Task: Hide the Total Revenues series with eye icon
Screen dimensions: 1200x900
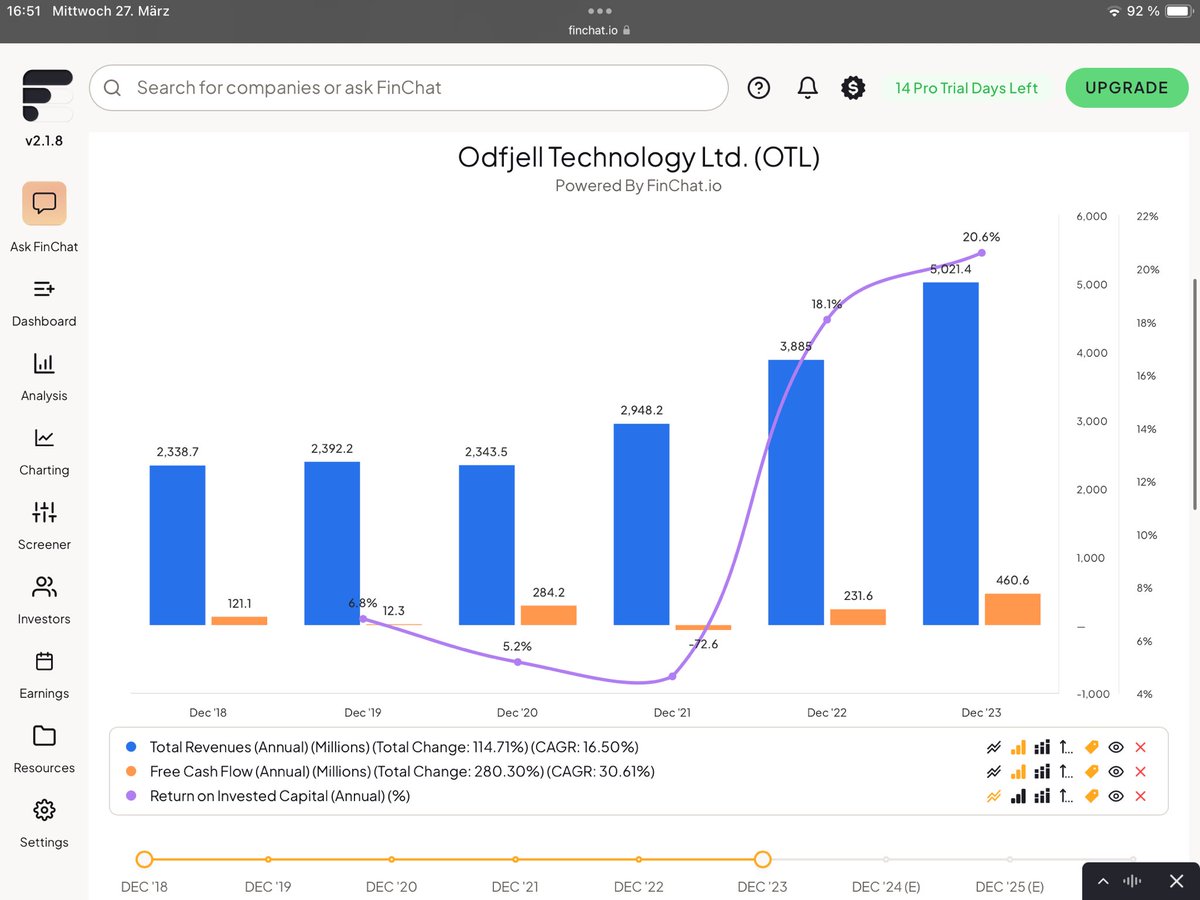Action: [x=1116, y=747]
